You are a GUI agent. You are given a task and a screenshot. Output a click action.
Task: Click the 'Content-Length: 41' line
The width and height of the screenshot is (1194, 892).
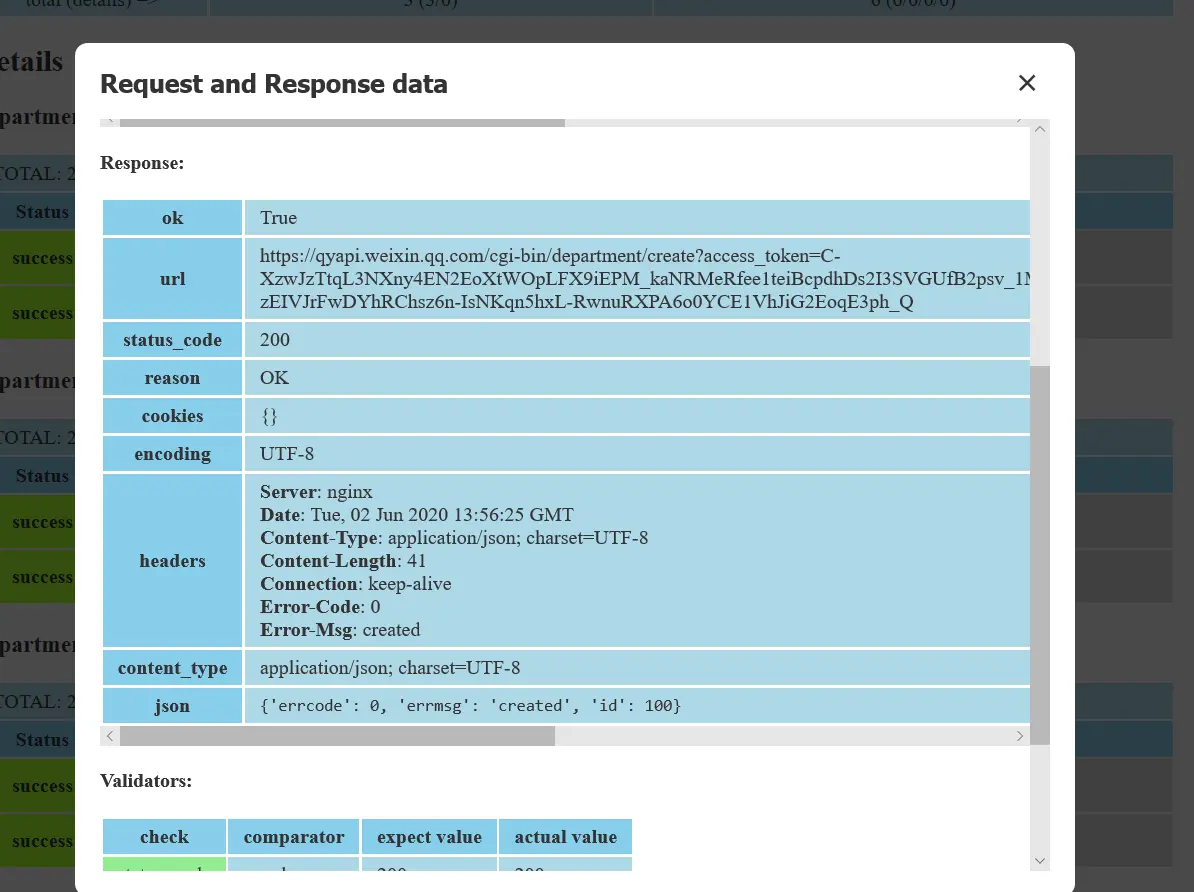coord(343,561)
